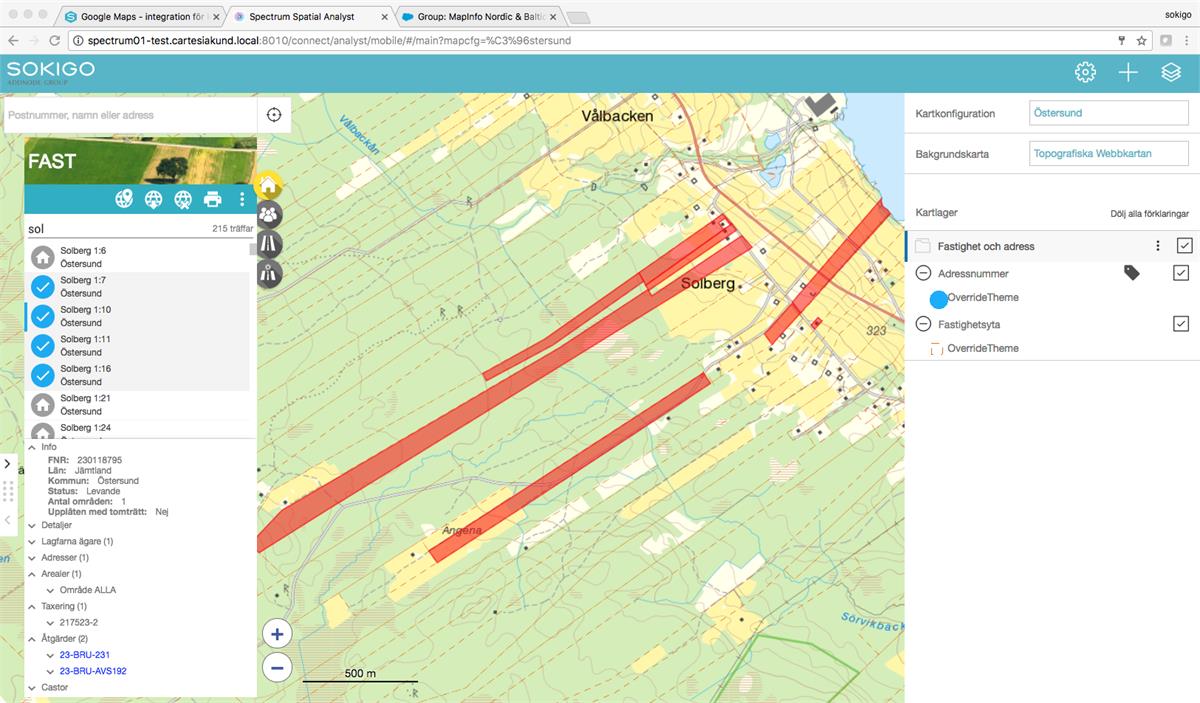1200x703 pixels.
Task: Click the printer icon in FAST toolbar
Action: pos(212,199)
